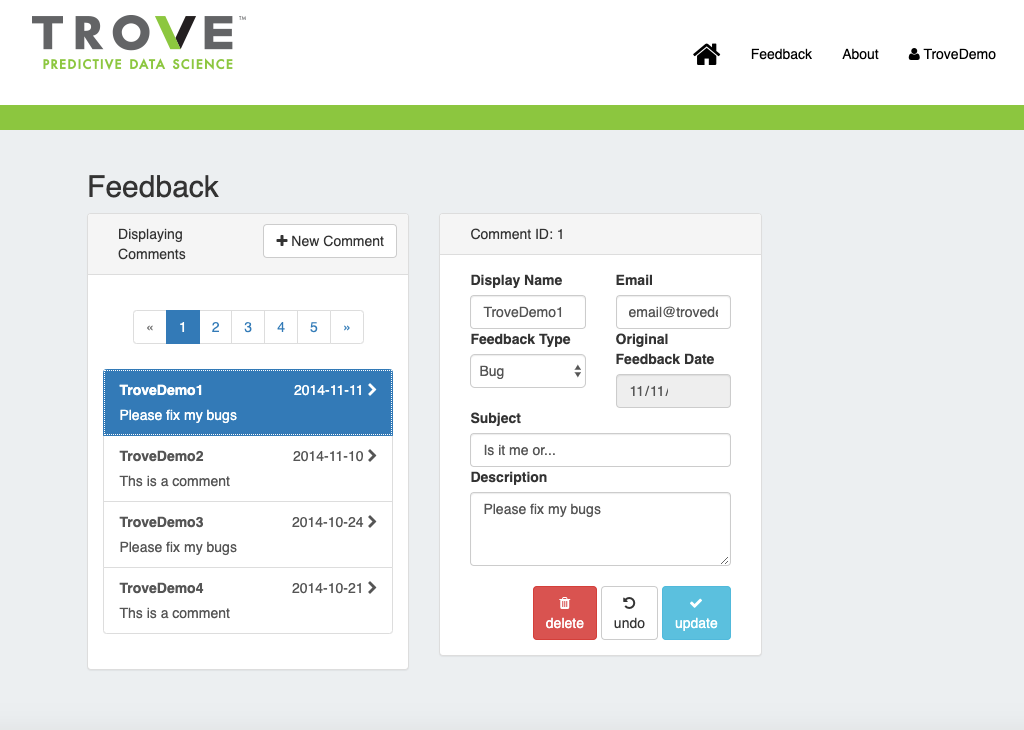
Task: Open the Feedback Type dropdown
Action: click(x=527, y=371)
